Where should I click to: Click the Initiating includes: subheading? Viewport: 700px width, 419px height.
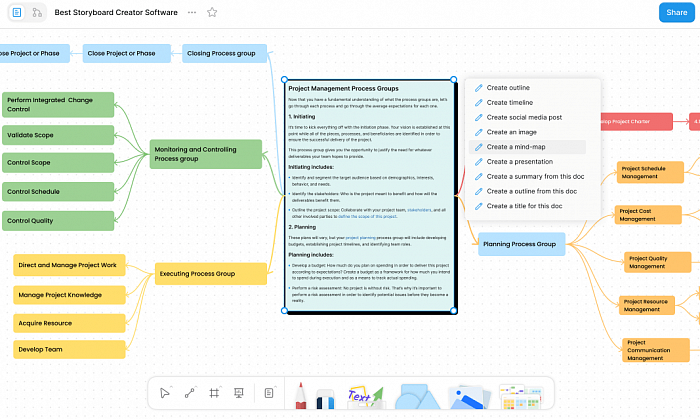click(311, 167)
